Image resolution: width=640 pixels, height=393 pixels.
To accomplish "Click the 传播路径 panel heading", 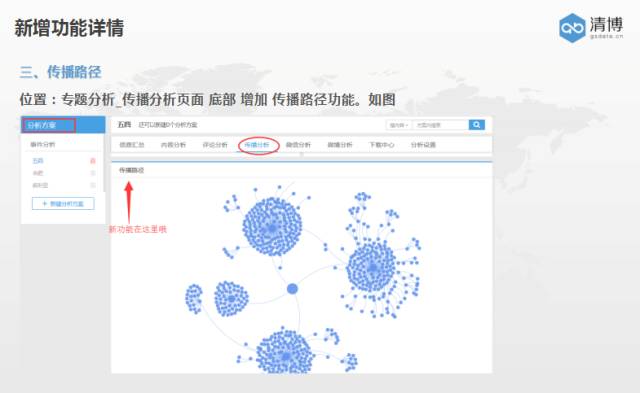I will tap(131, 170).
